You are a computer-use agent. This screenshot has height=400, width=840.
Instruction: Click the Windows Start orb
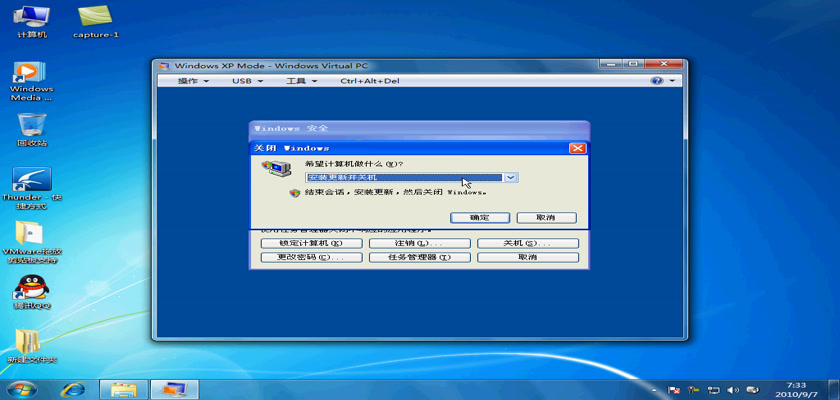pos(20,388)
